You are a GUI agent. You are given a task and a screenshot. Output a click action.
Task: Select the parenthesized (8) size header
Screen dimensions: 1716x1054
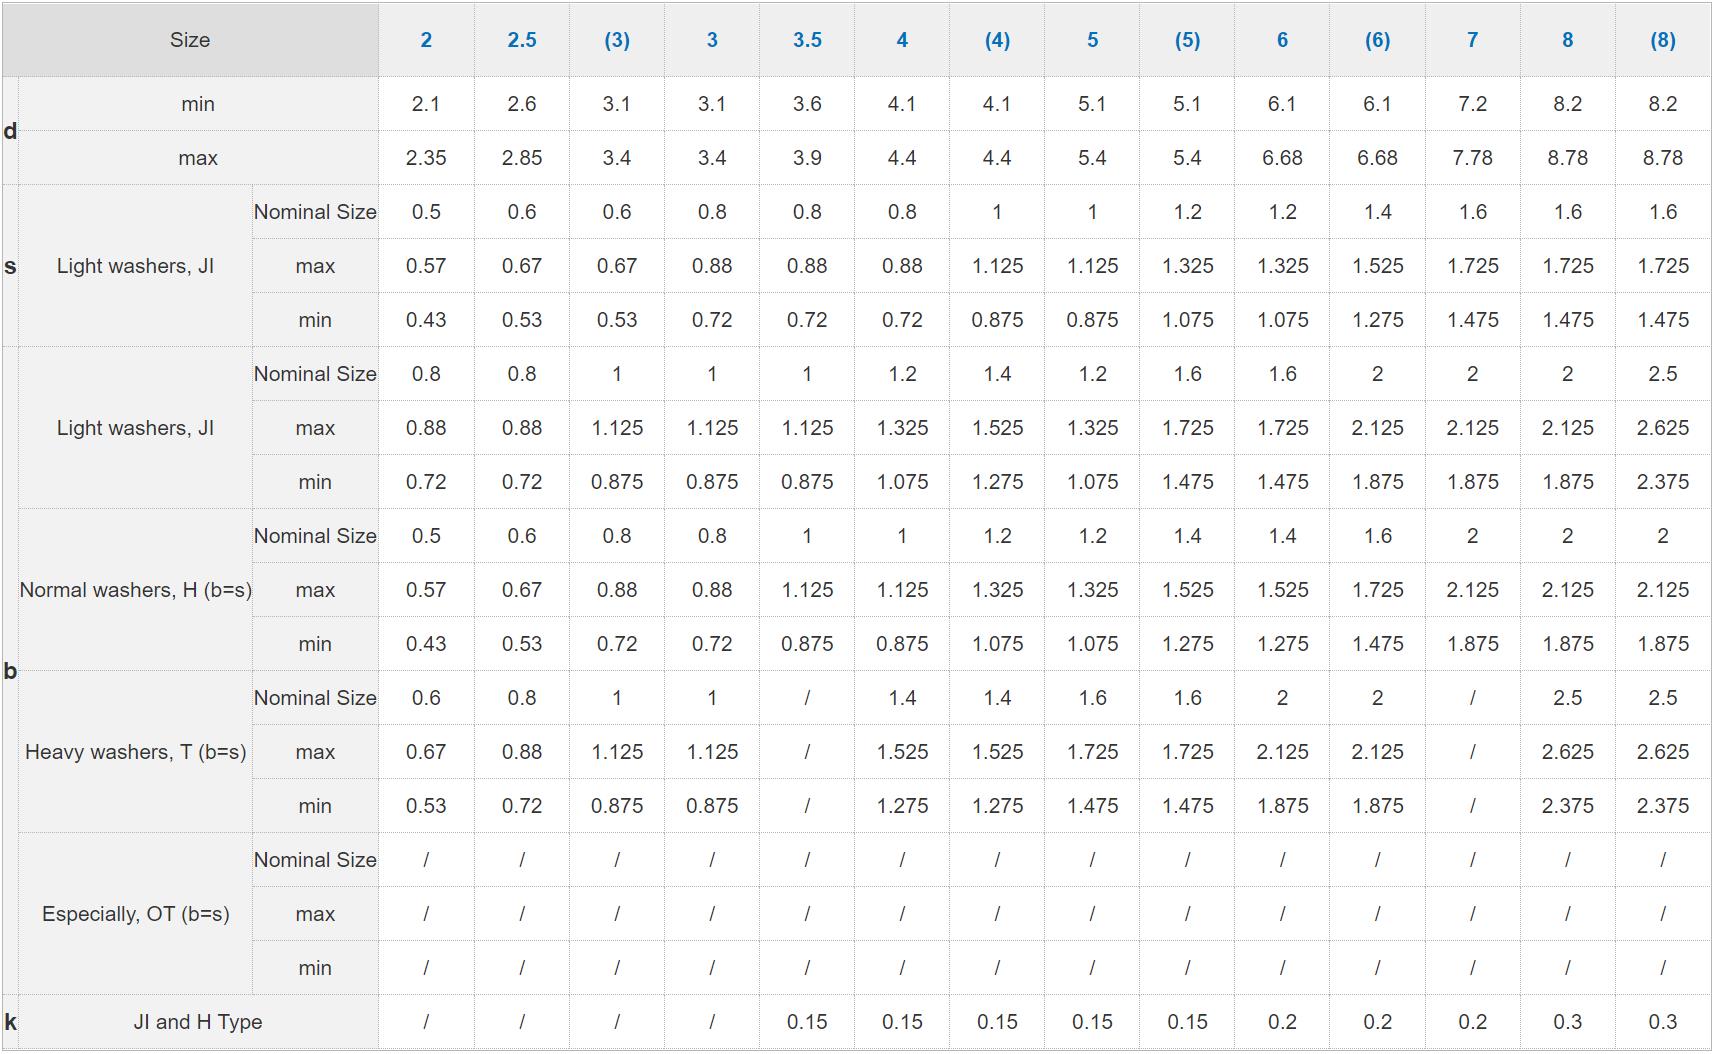tap(1663, 40)
